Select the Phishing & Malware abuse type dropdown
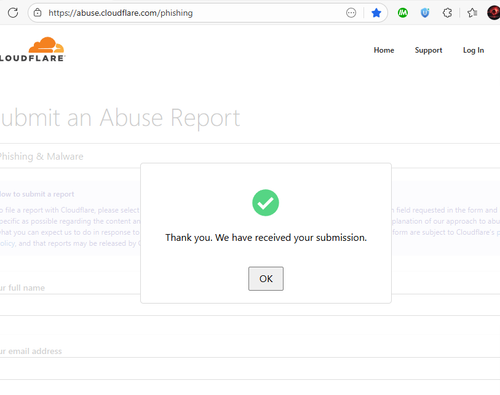500x395 pixels. [x=250, y=156]
